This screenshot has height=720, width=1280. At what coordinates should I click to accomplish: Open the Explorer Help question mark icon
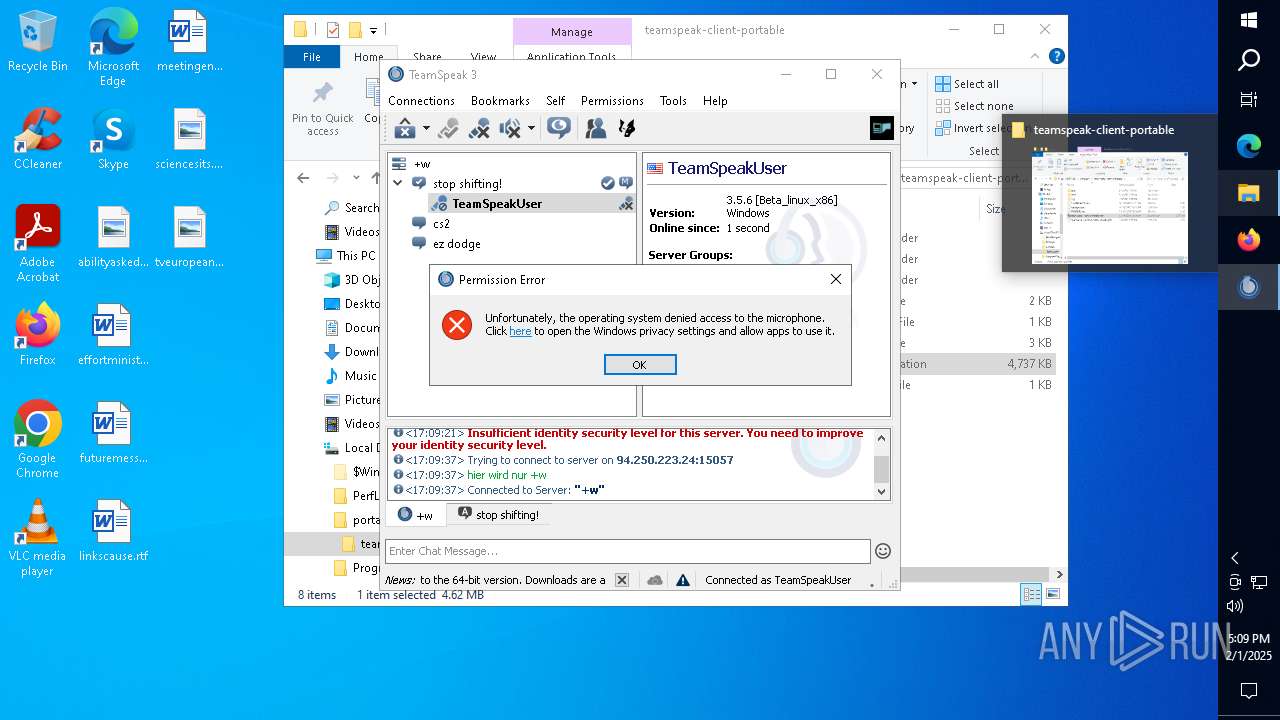[1056, 57]
